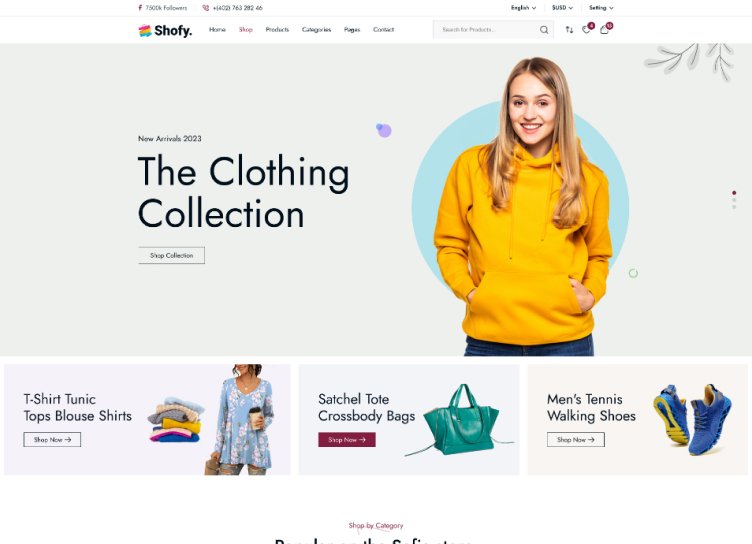The height and width of the screenshot is (544, 752).
Task: Click the Shop Collection button
Action: tap(172, 255)
